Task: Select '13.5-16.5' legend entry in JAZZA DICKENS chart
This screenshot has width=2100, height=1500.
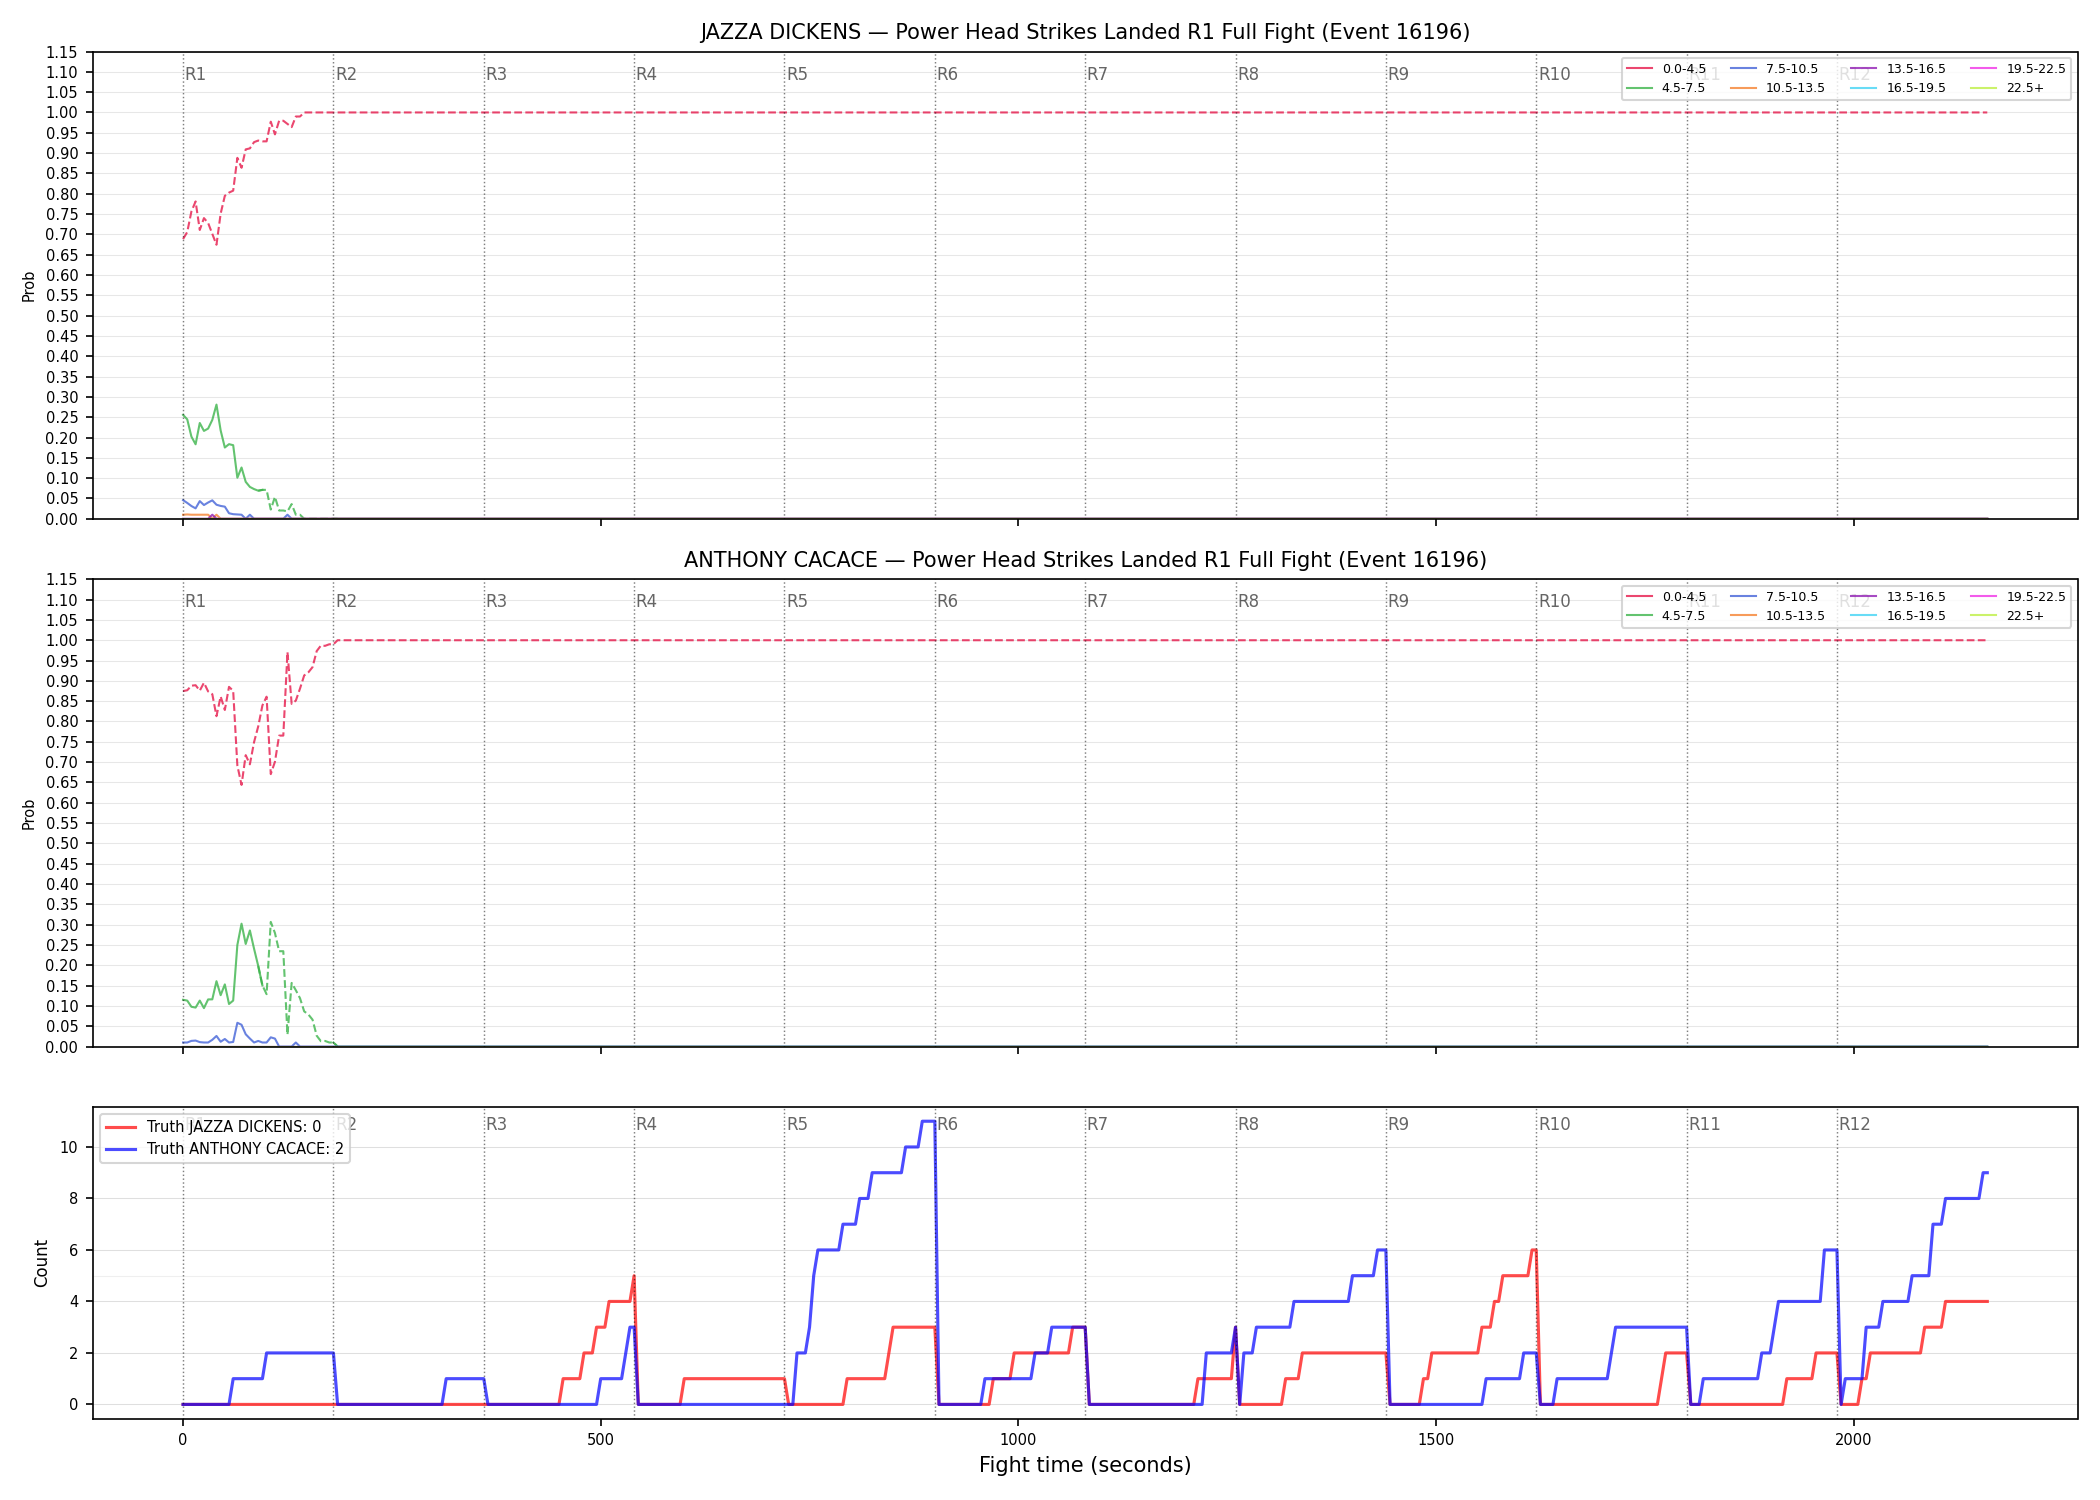Action: (x=1899, y=69)
